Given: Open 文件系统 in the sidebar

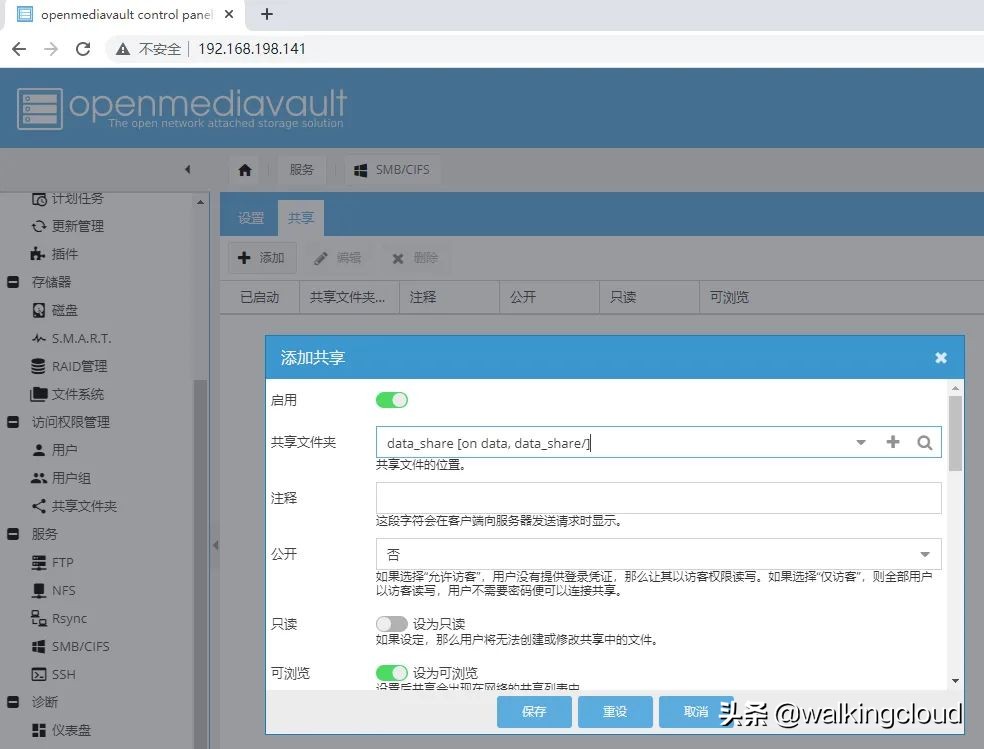Looking at the screenshot, I should pyautogui.click(x=67, y=395).
